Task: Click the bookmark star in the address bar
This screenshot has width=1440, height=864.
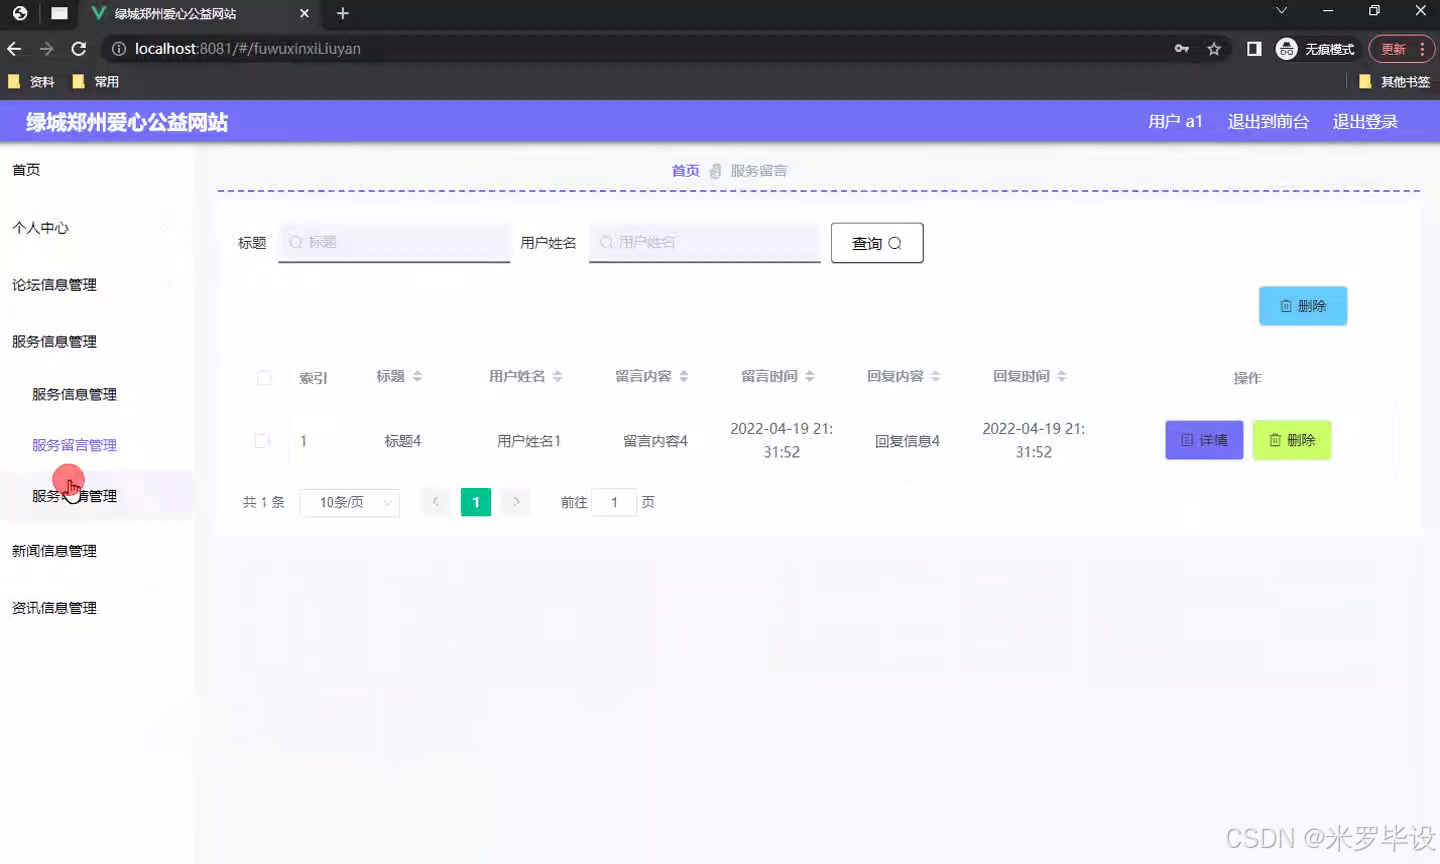Action: 1213,48
